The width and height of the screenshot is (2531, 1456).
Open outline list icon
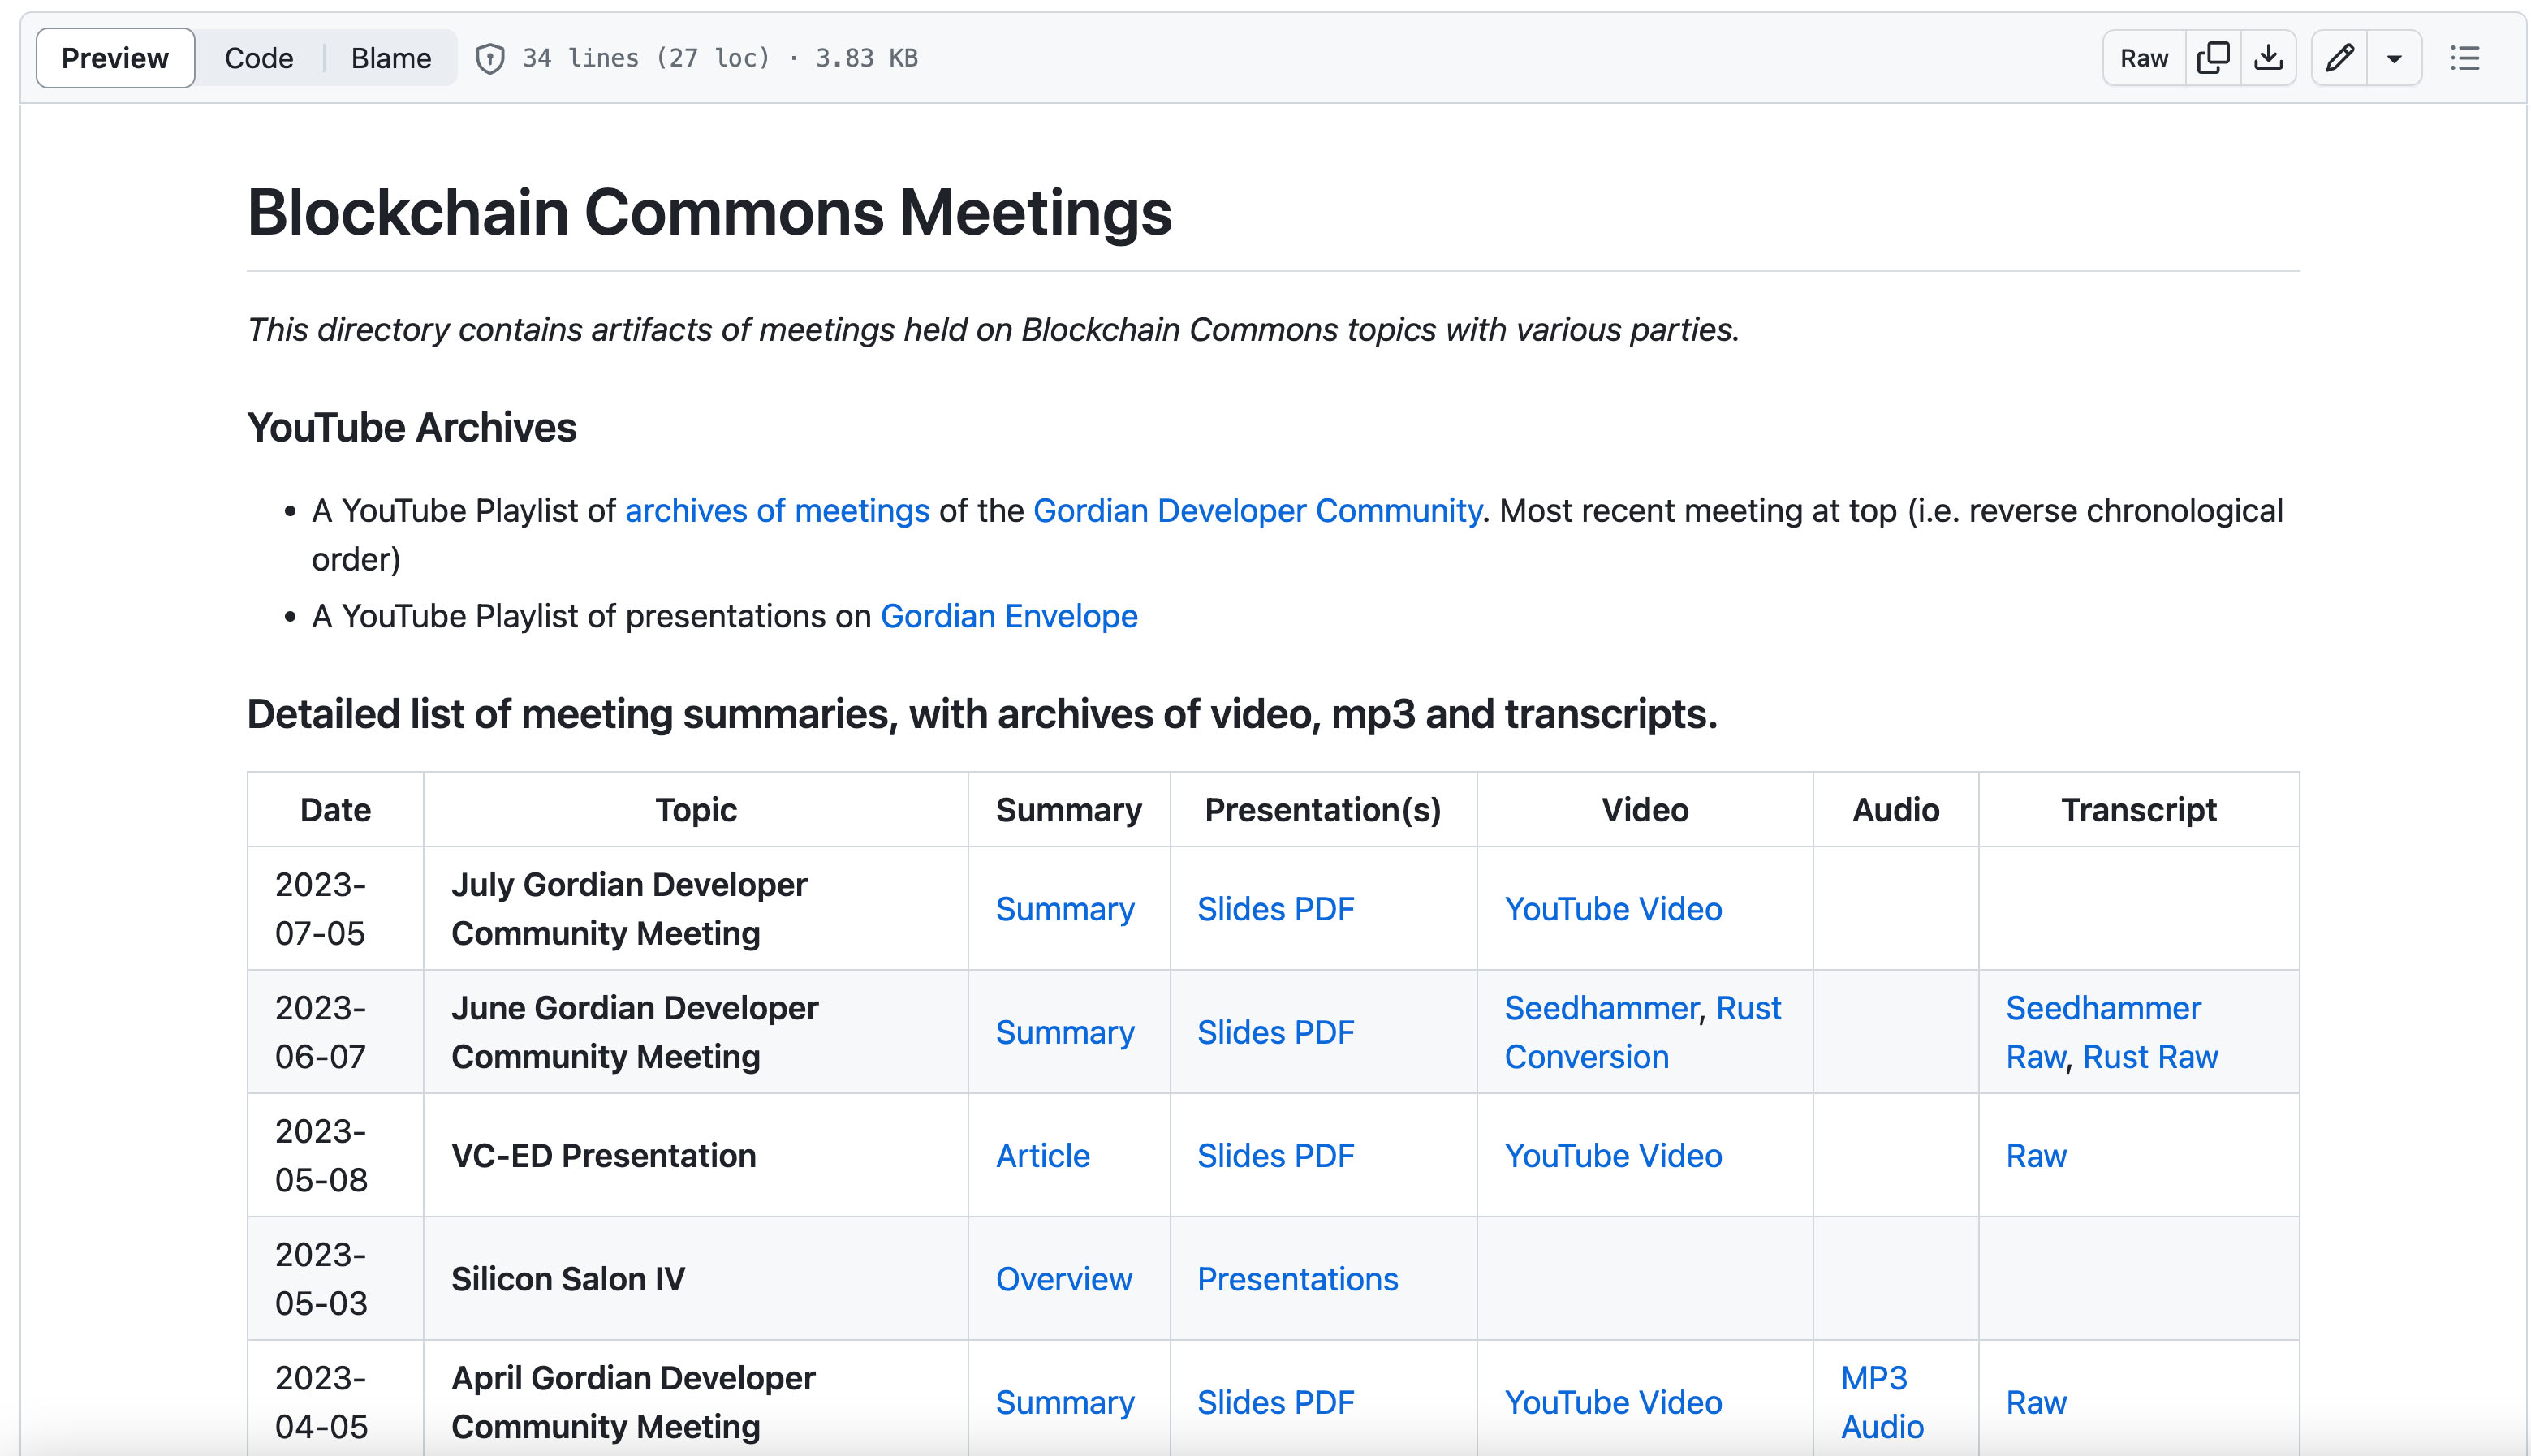pos(2465,58)
